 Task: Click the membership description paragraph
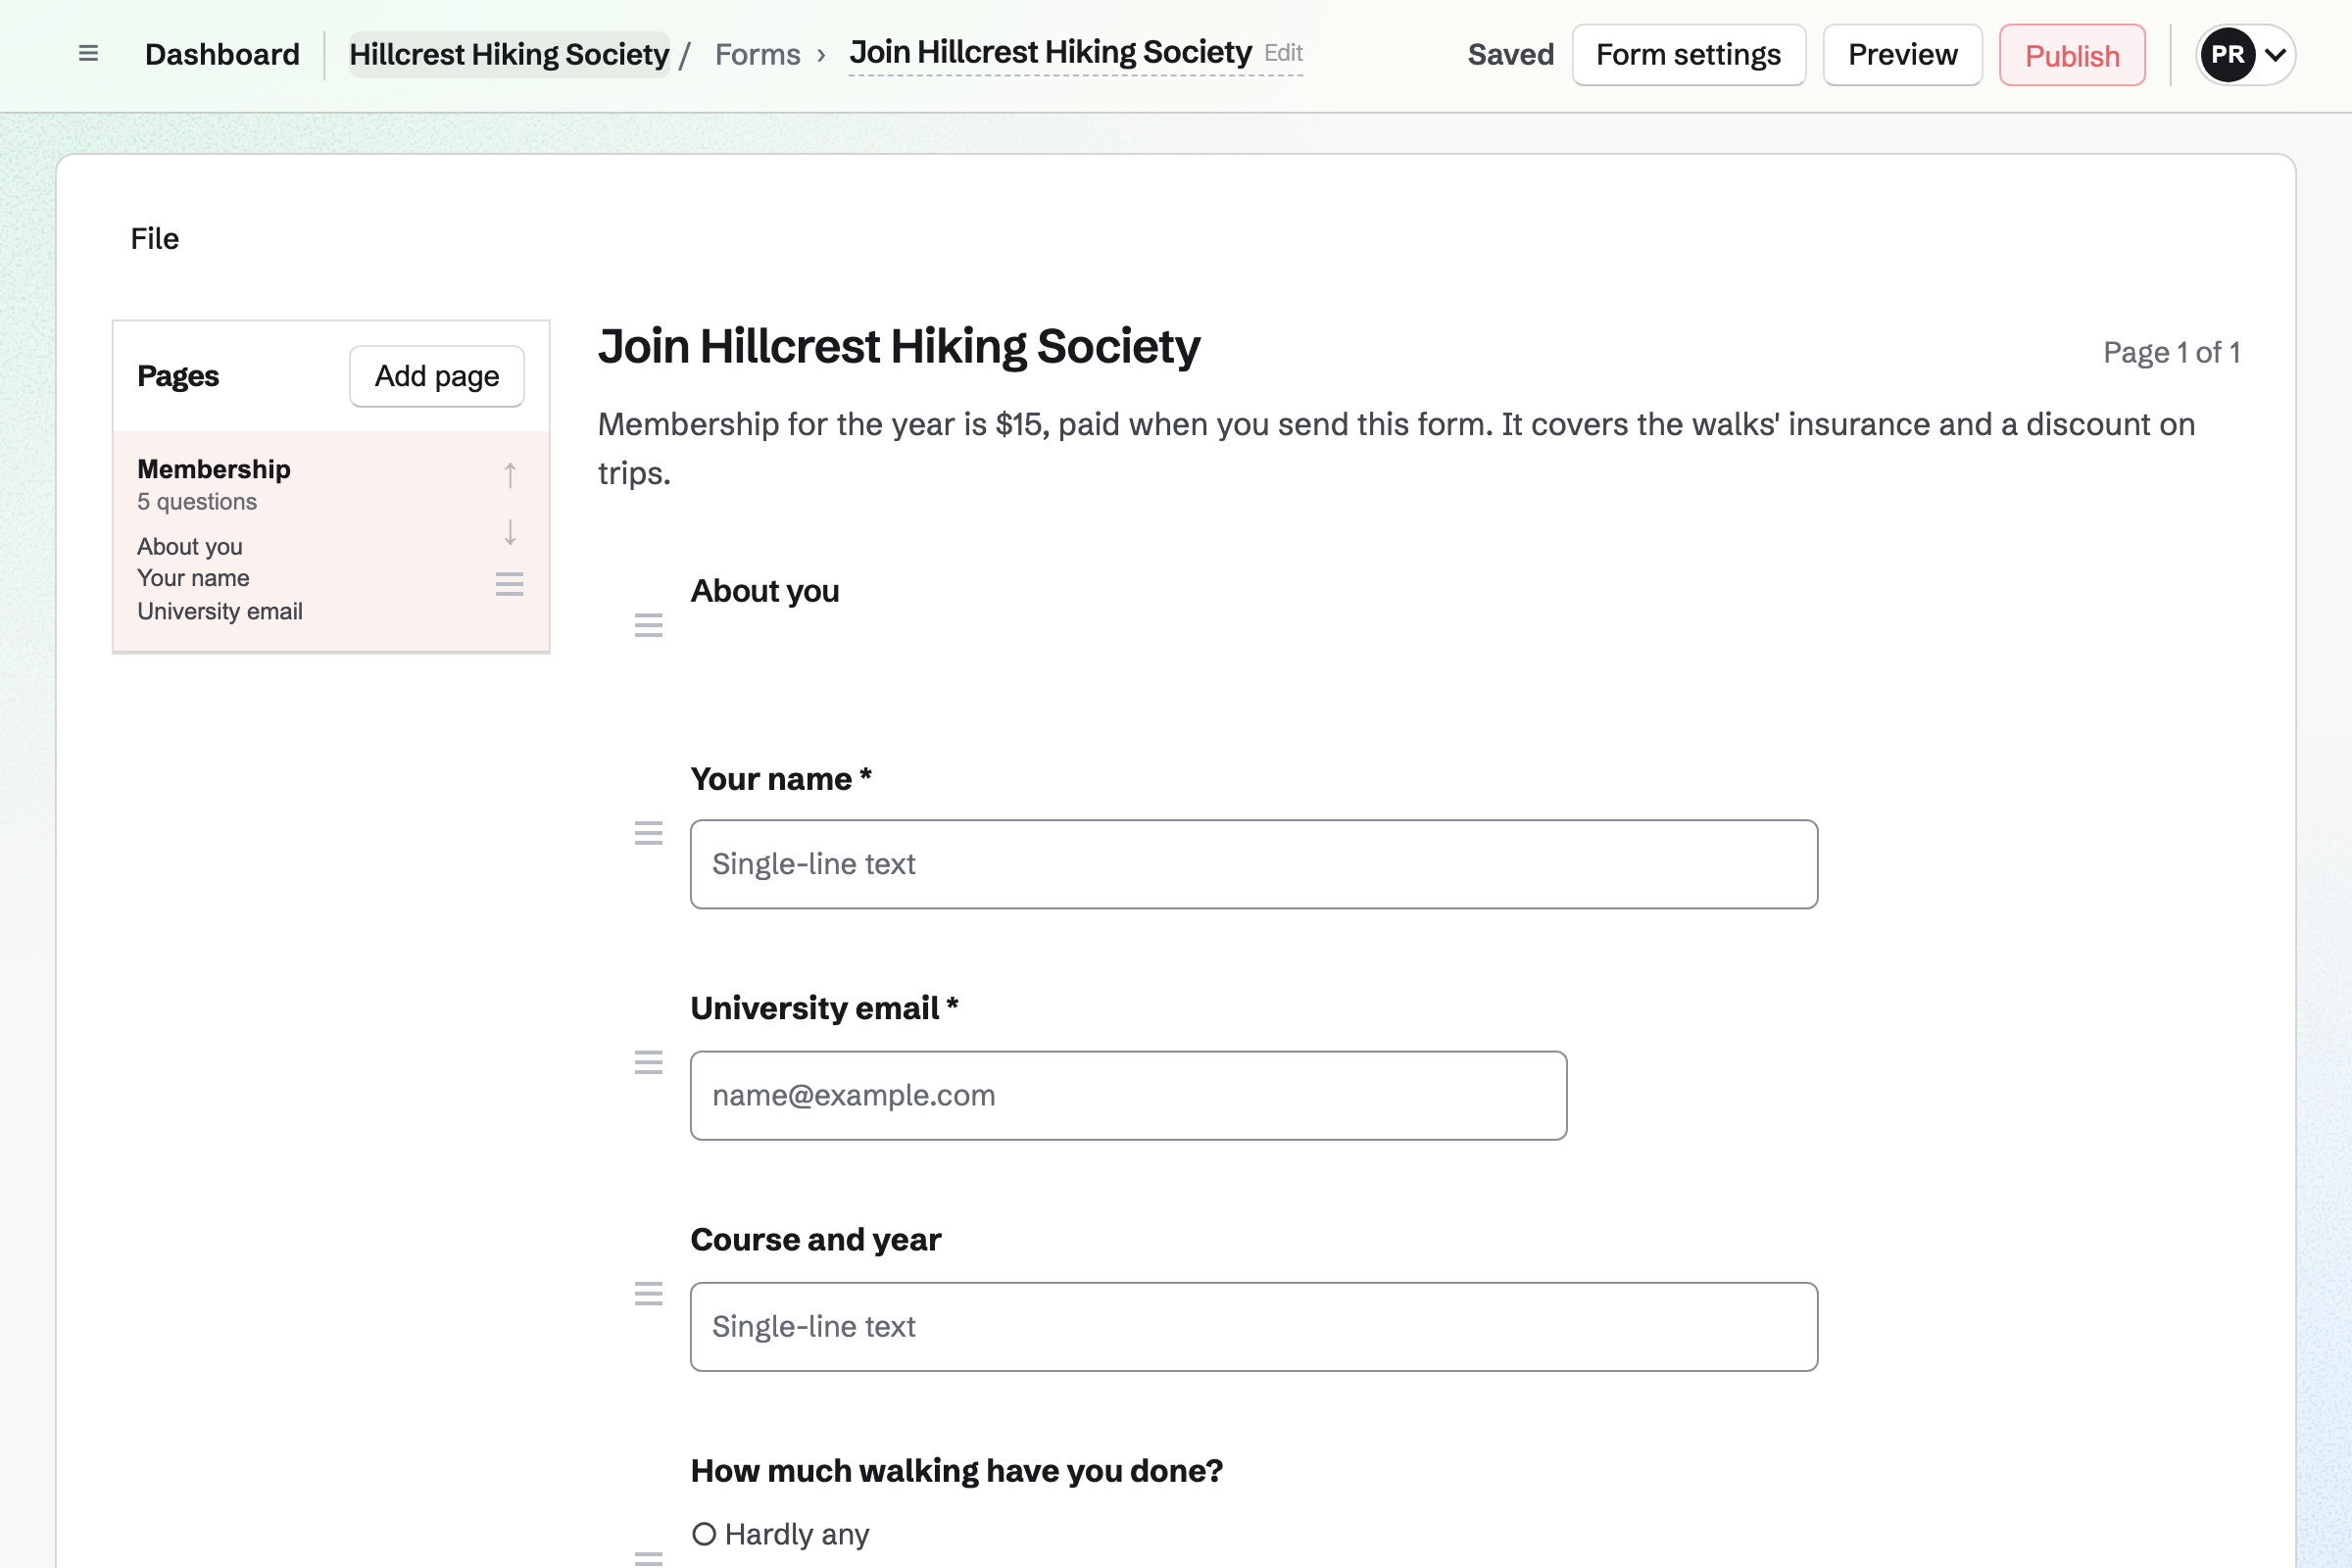[1396, 448]
